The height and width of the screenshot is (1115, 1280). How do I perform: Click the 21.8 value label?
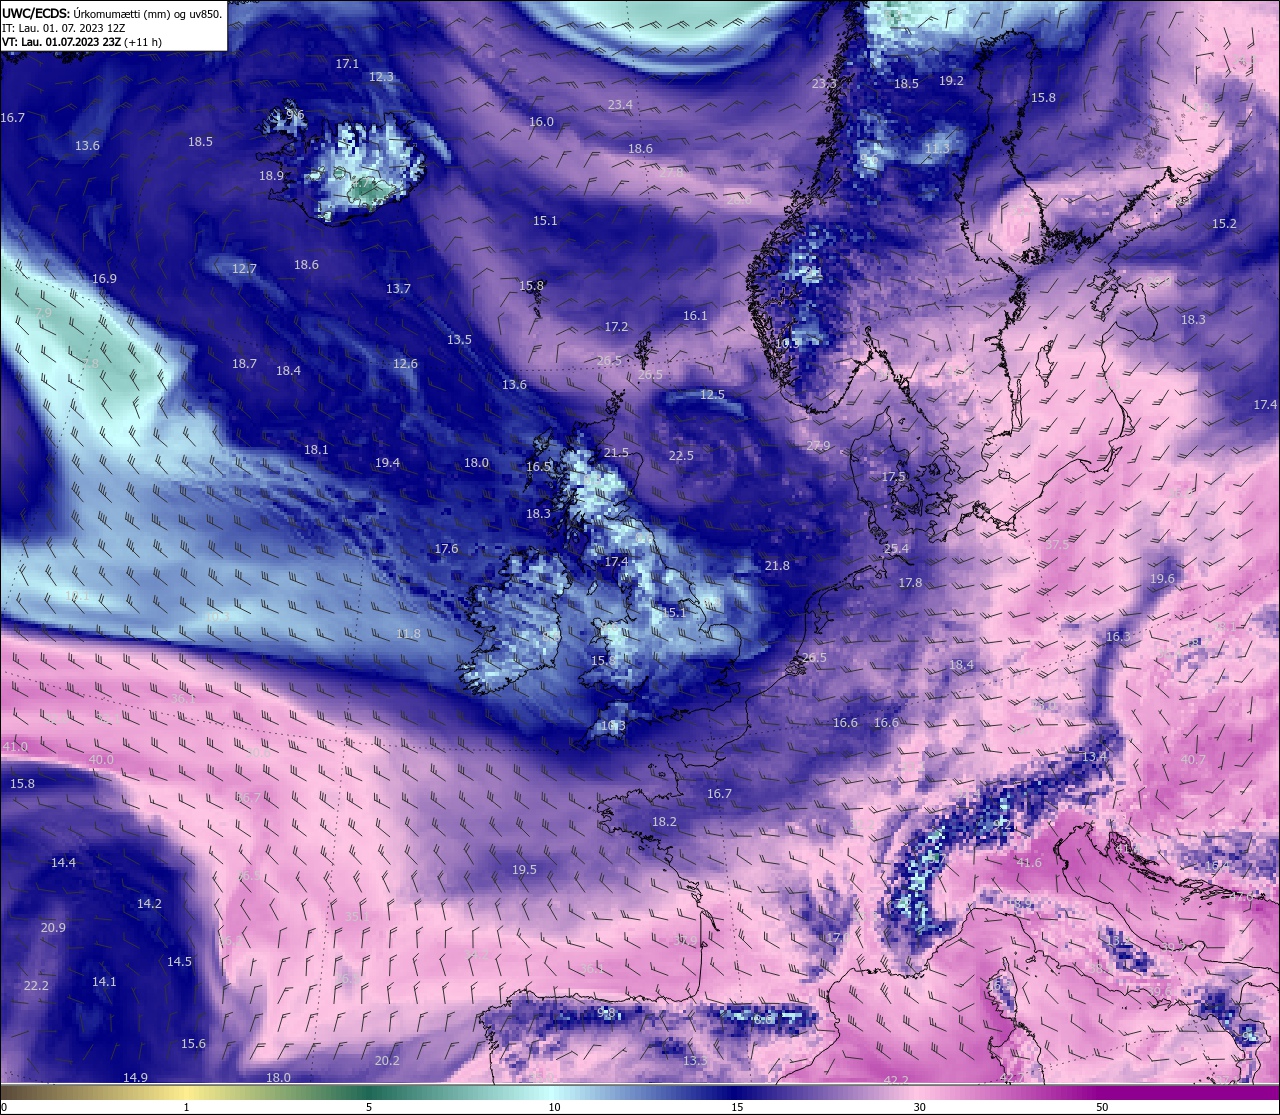[777, 566]
